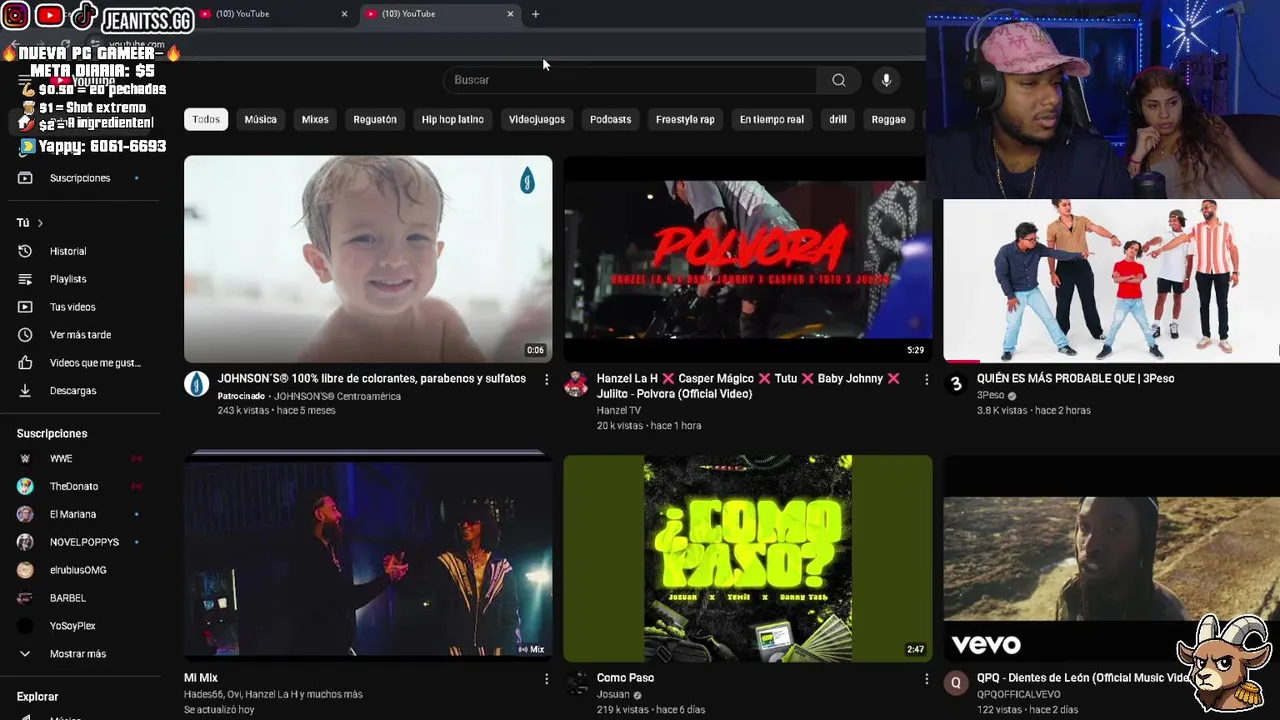
Task: Select the Hip hop latino chip
Action: [x=452, y=119]
